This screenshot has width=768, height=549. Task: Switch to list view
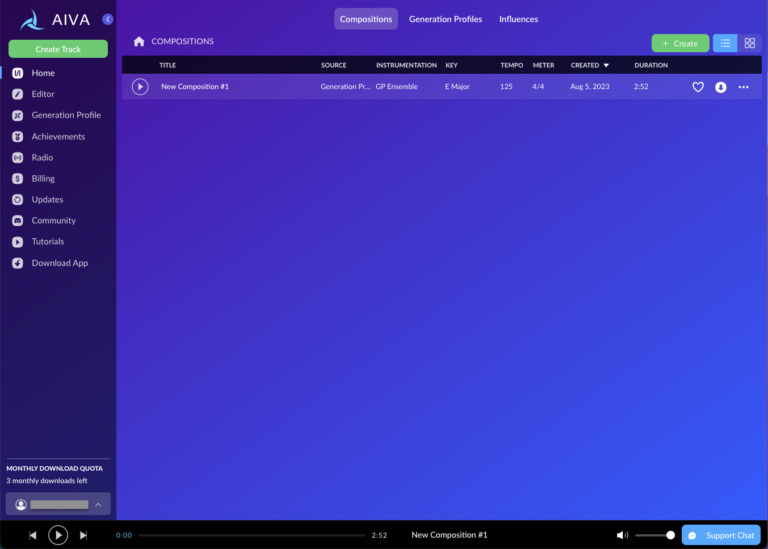pos(725,43)
